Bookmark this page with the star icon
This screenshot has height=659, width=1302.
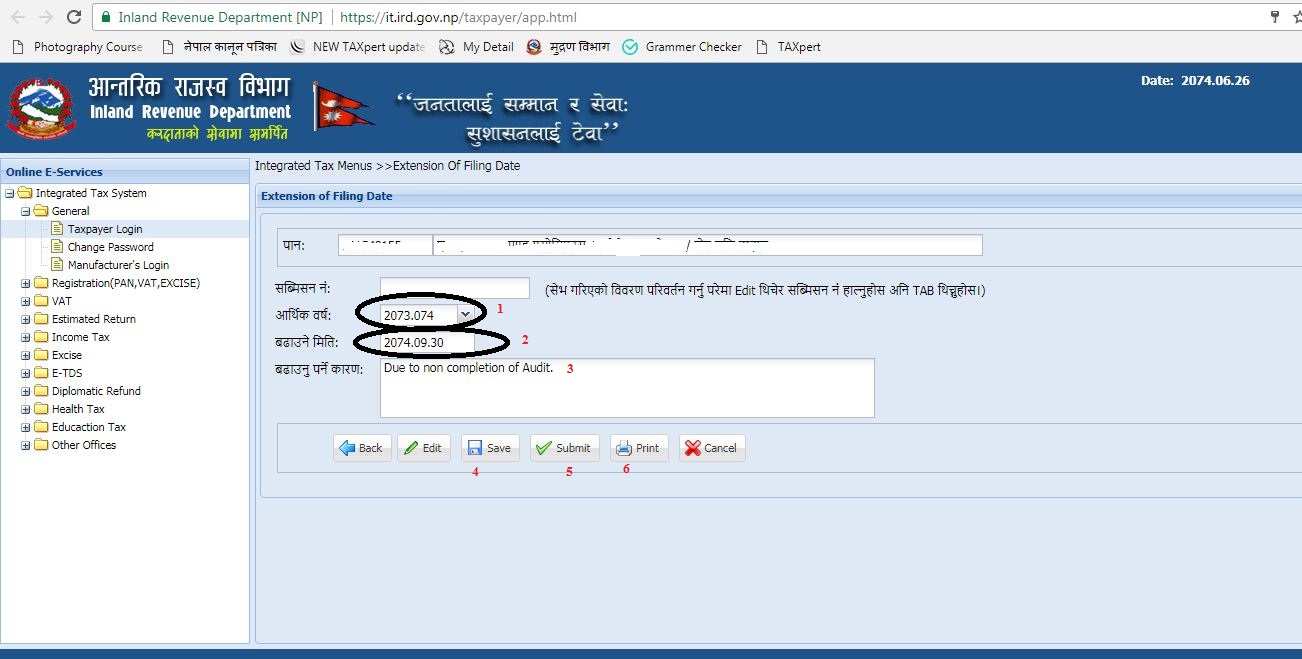pos(1296,17)
